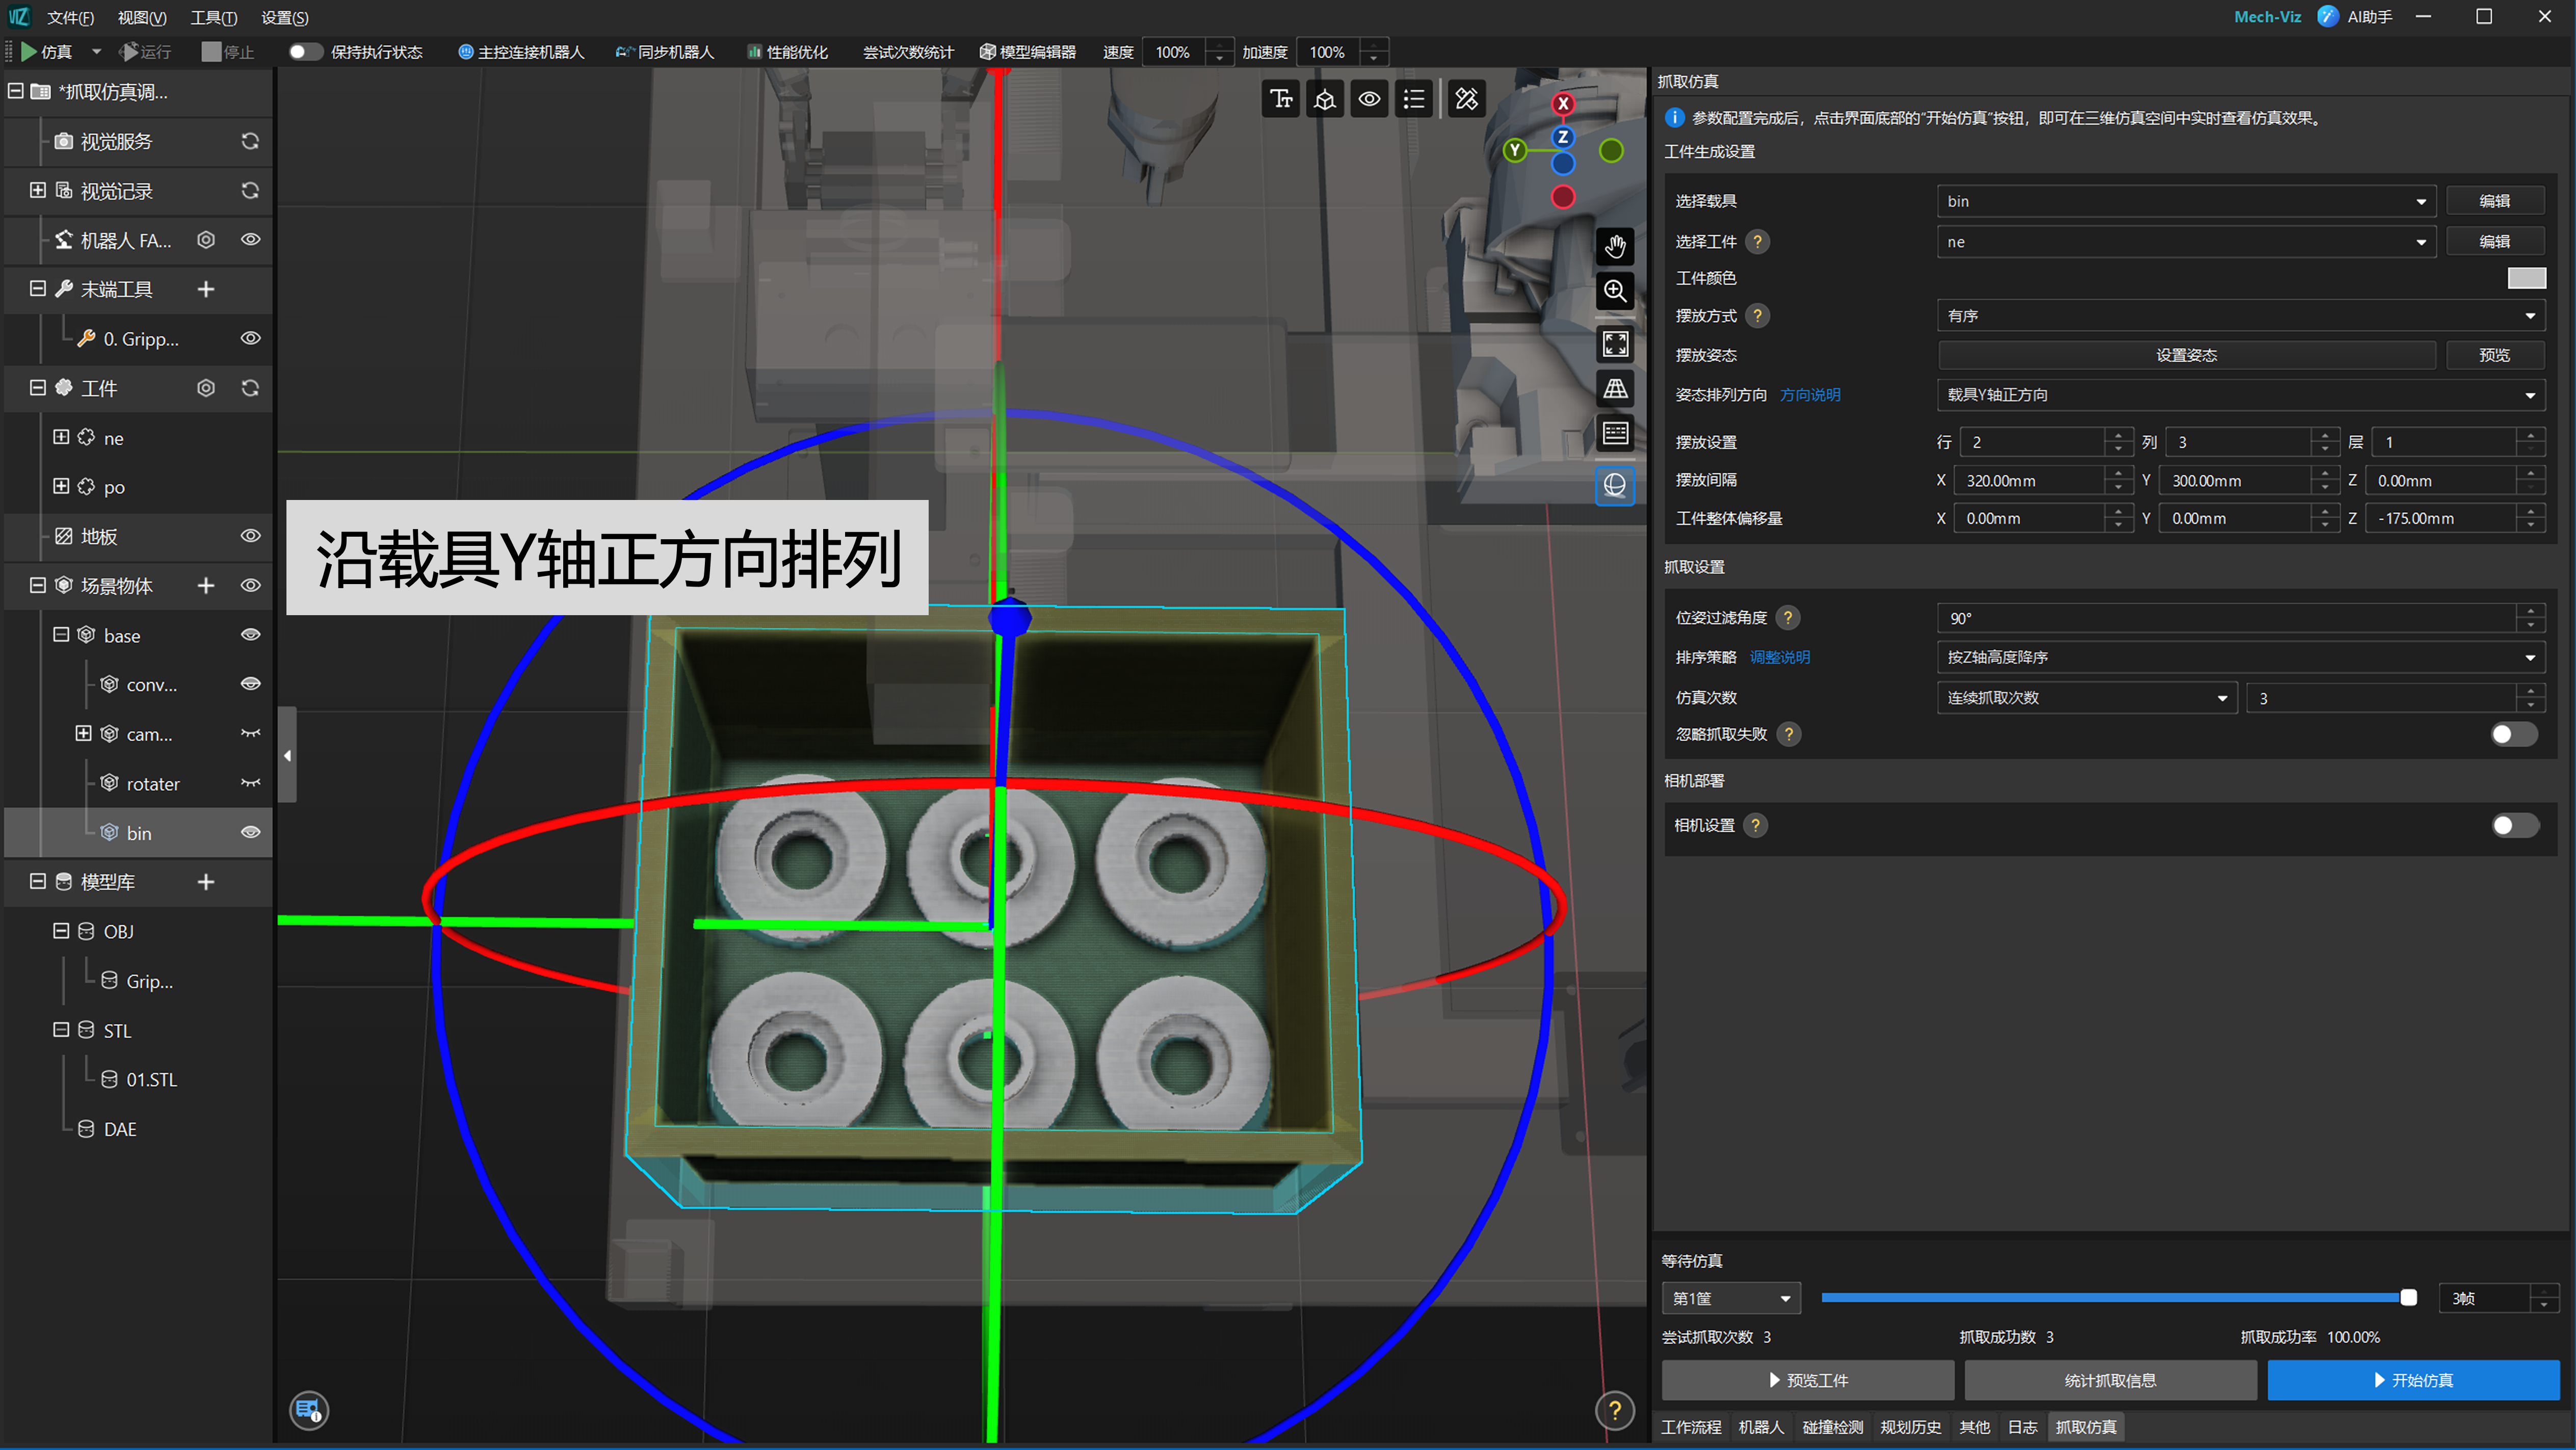Add a new end tool with plus icon
The width and height of the screenshot is (2576, 1450).
tap(206, 289)
